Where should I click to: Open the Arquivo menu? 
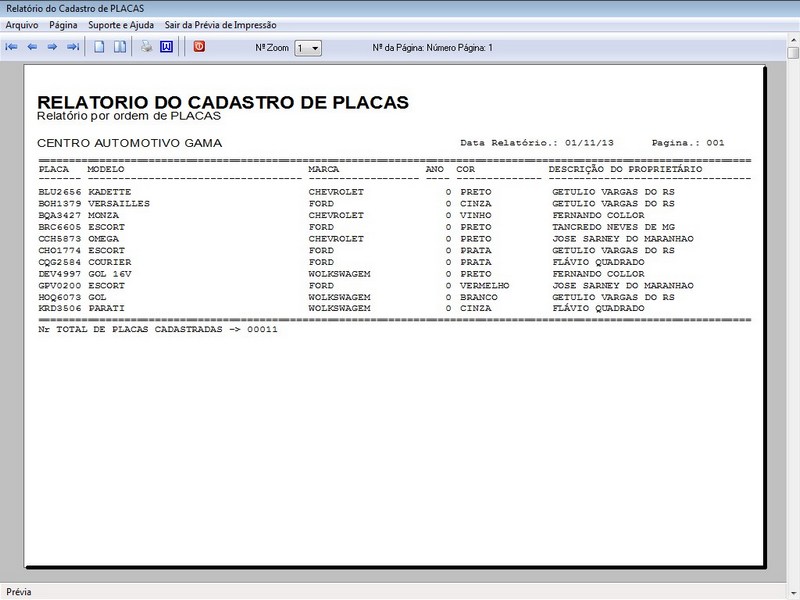pos(21,25)
